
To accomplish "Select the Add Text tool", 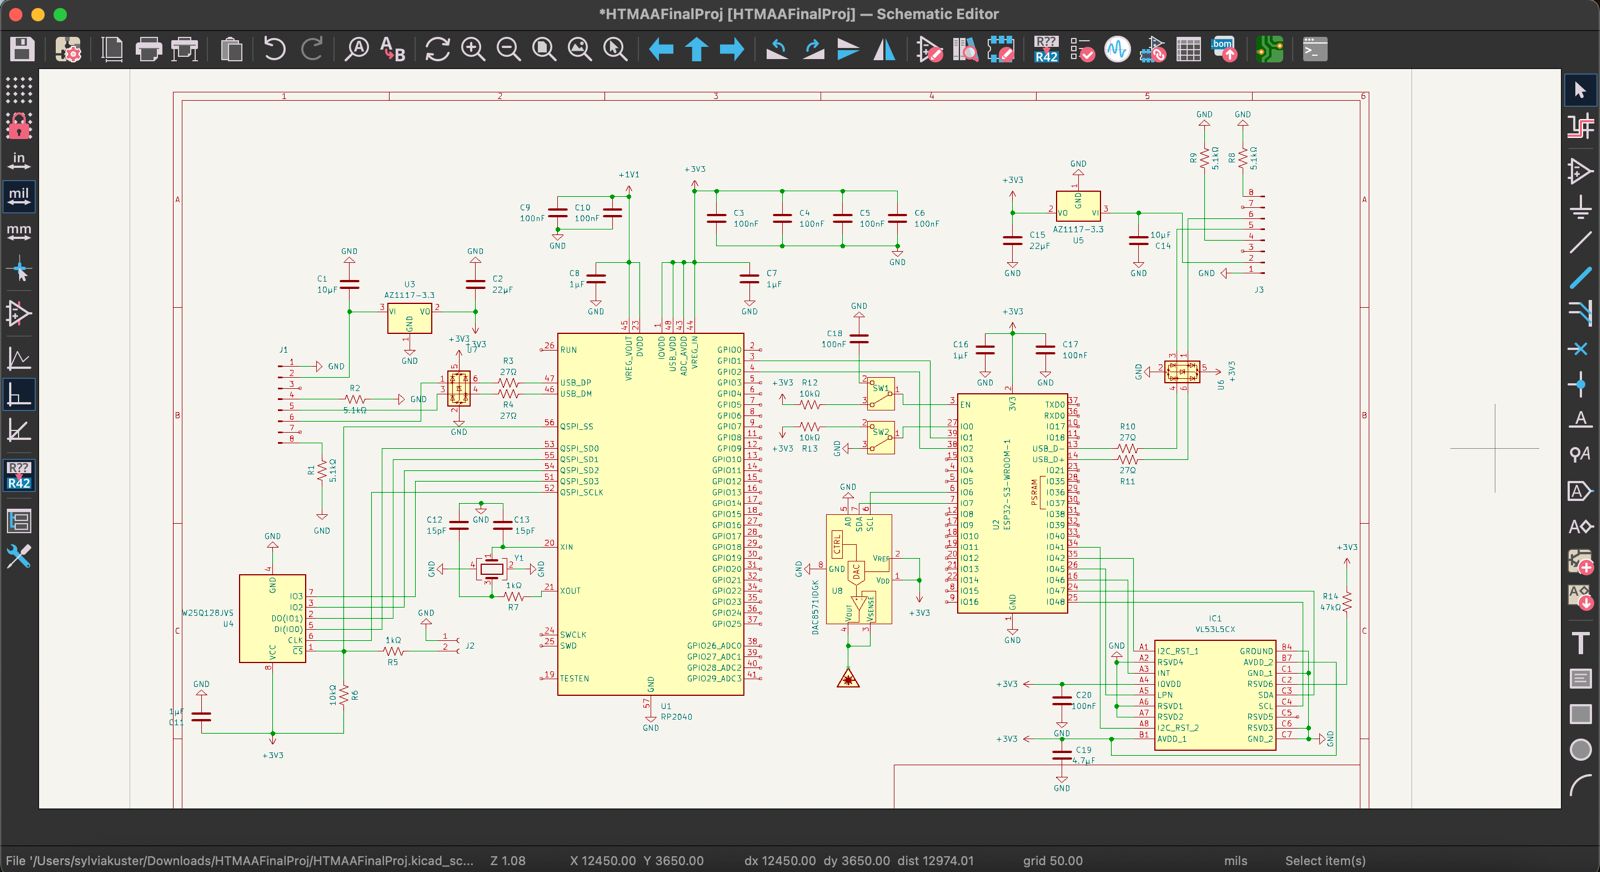I will tap(1580, 643).
